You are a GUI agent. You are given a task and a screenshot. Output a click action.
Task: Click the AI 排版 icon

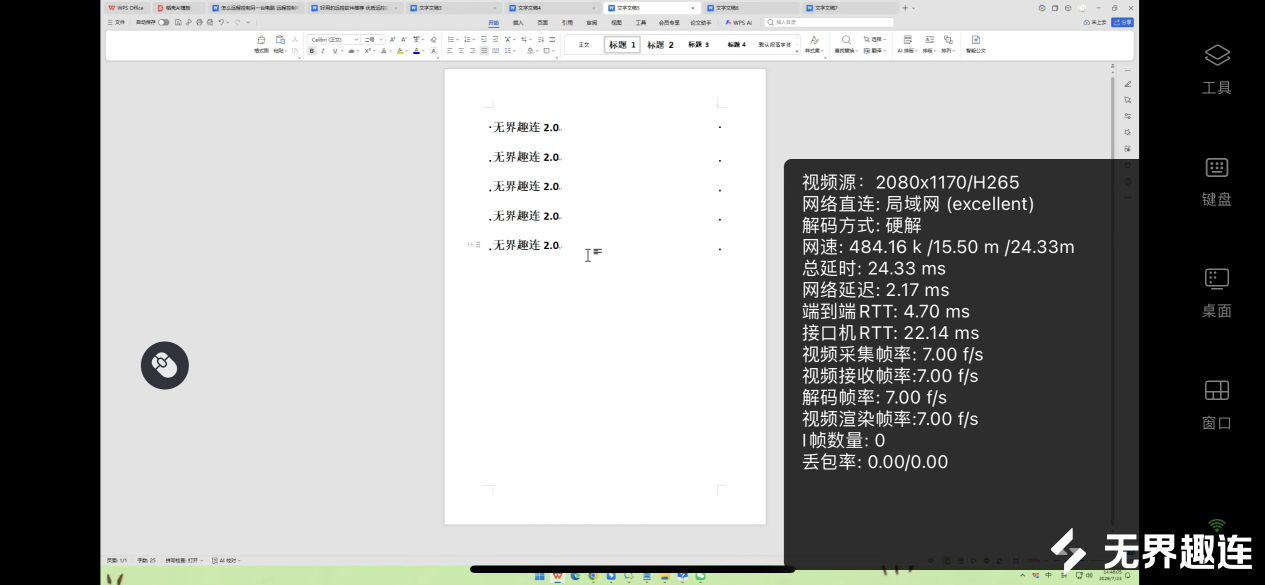[908, 40]
